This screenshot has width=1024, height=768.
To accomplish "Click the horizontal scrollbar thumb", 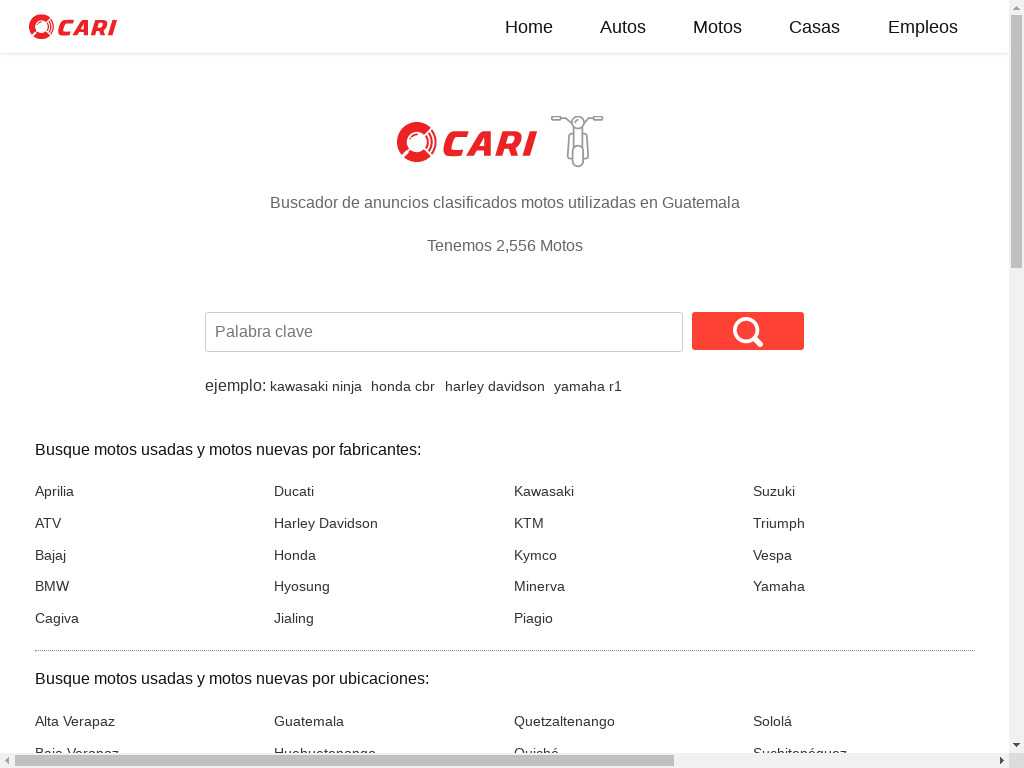I will (344, 761).
